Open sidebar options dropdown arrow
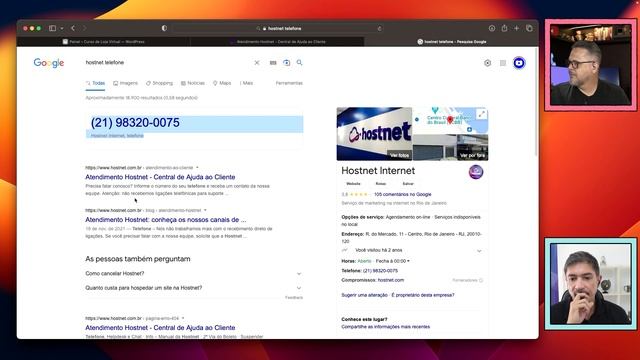This screenshot has width=640, height=360. (62, 29)
